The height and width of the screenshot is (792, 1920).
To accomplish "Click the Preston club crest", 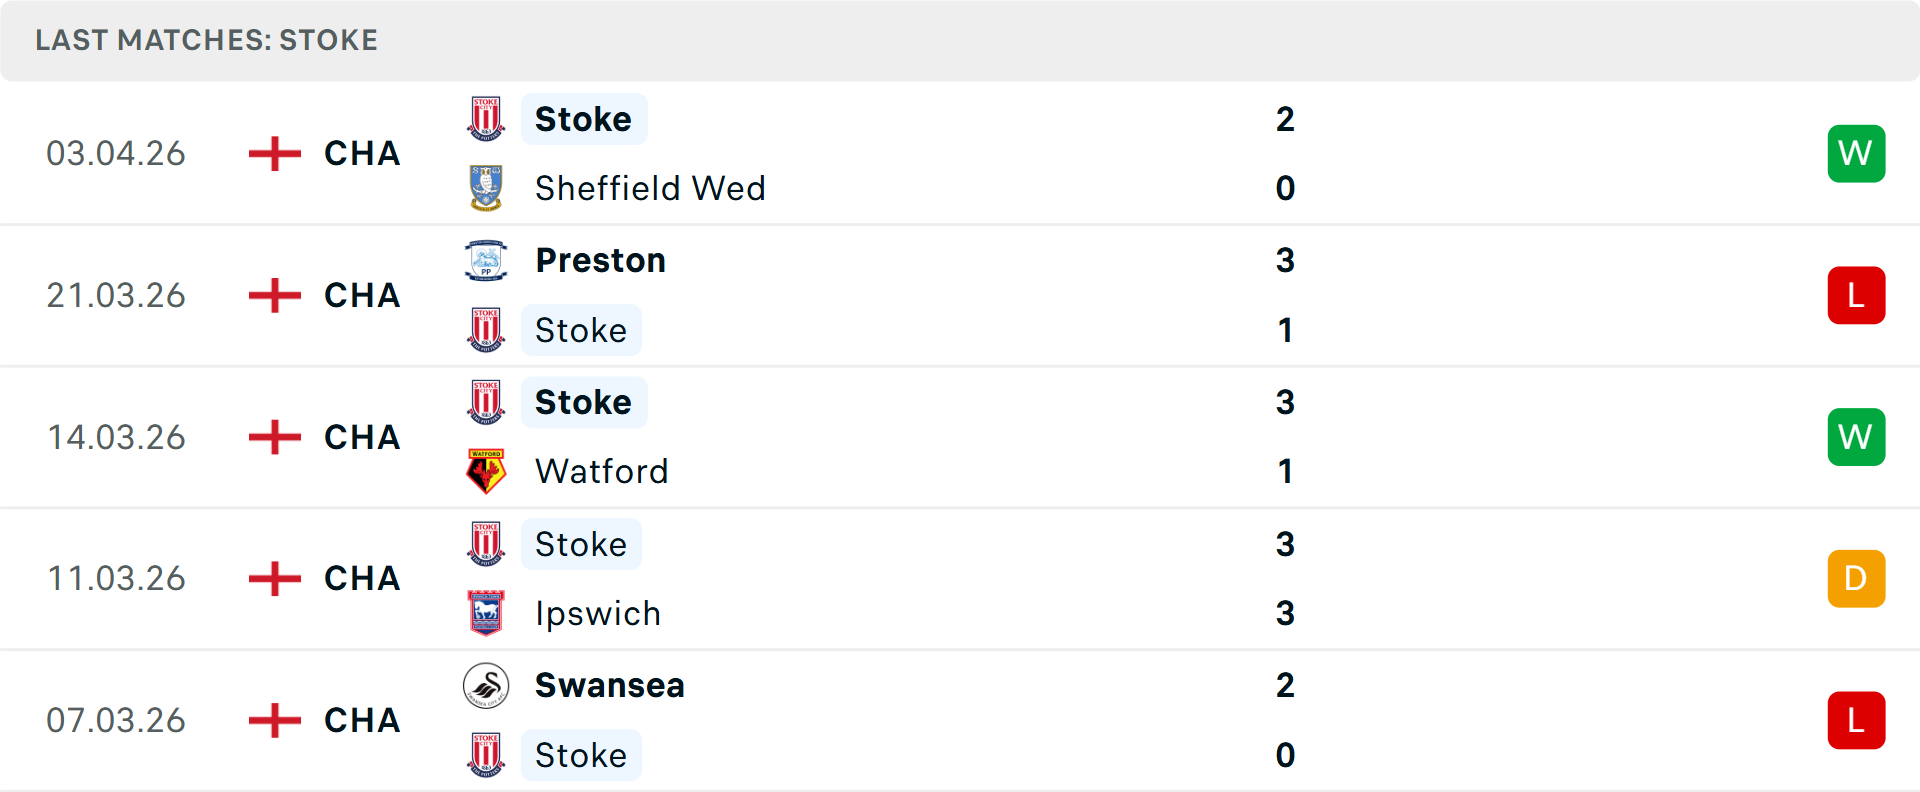I will pos(486,260).
